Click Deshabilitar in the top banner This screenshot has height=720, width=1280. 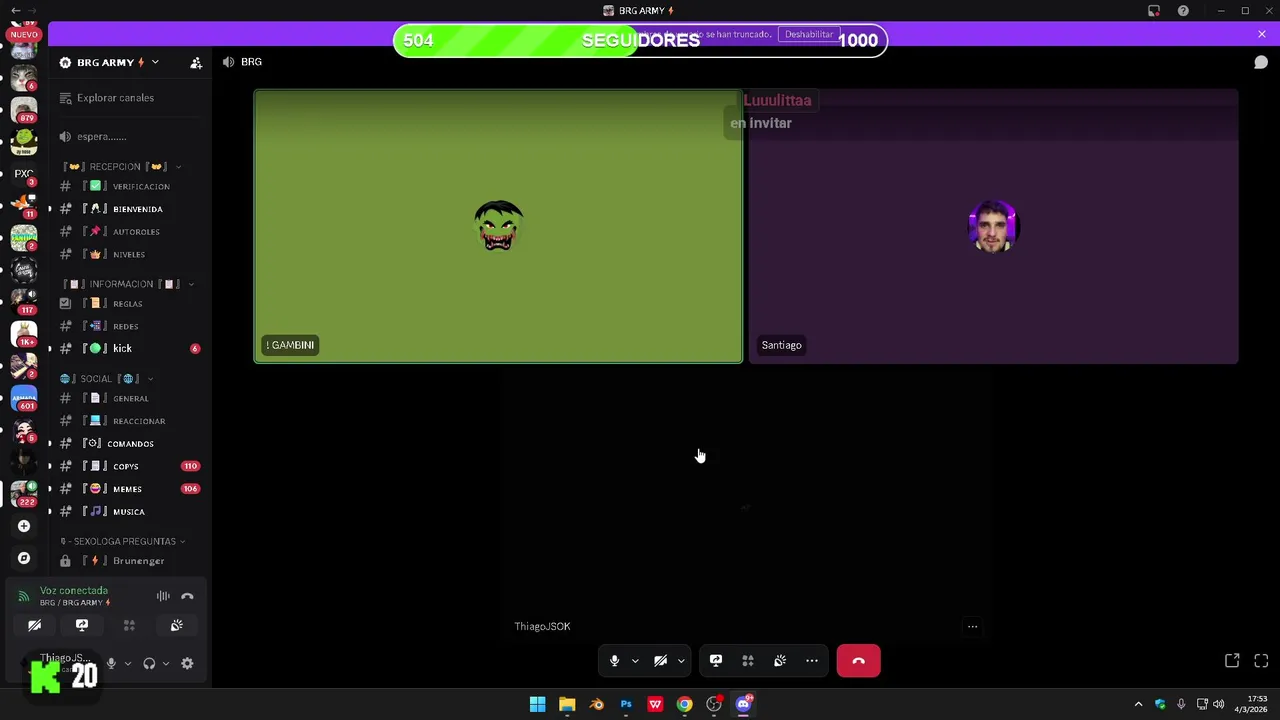(809, 34)
